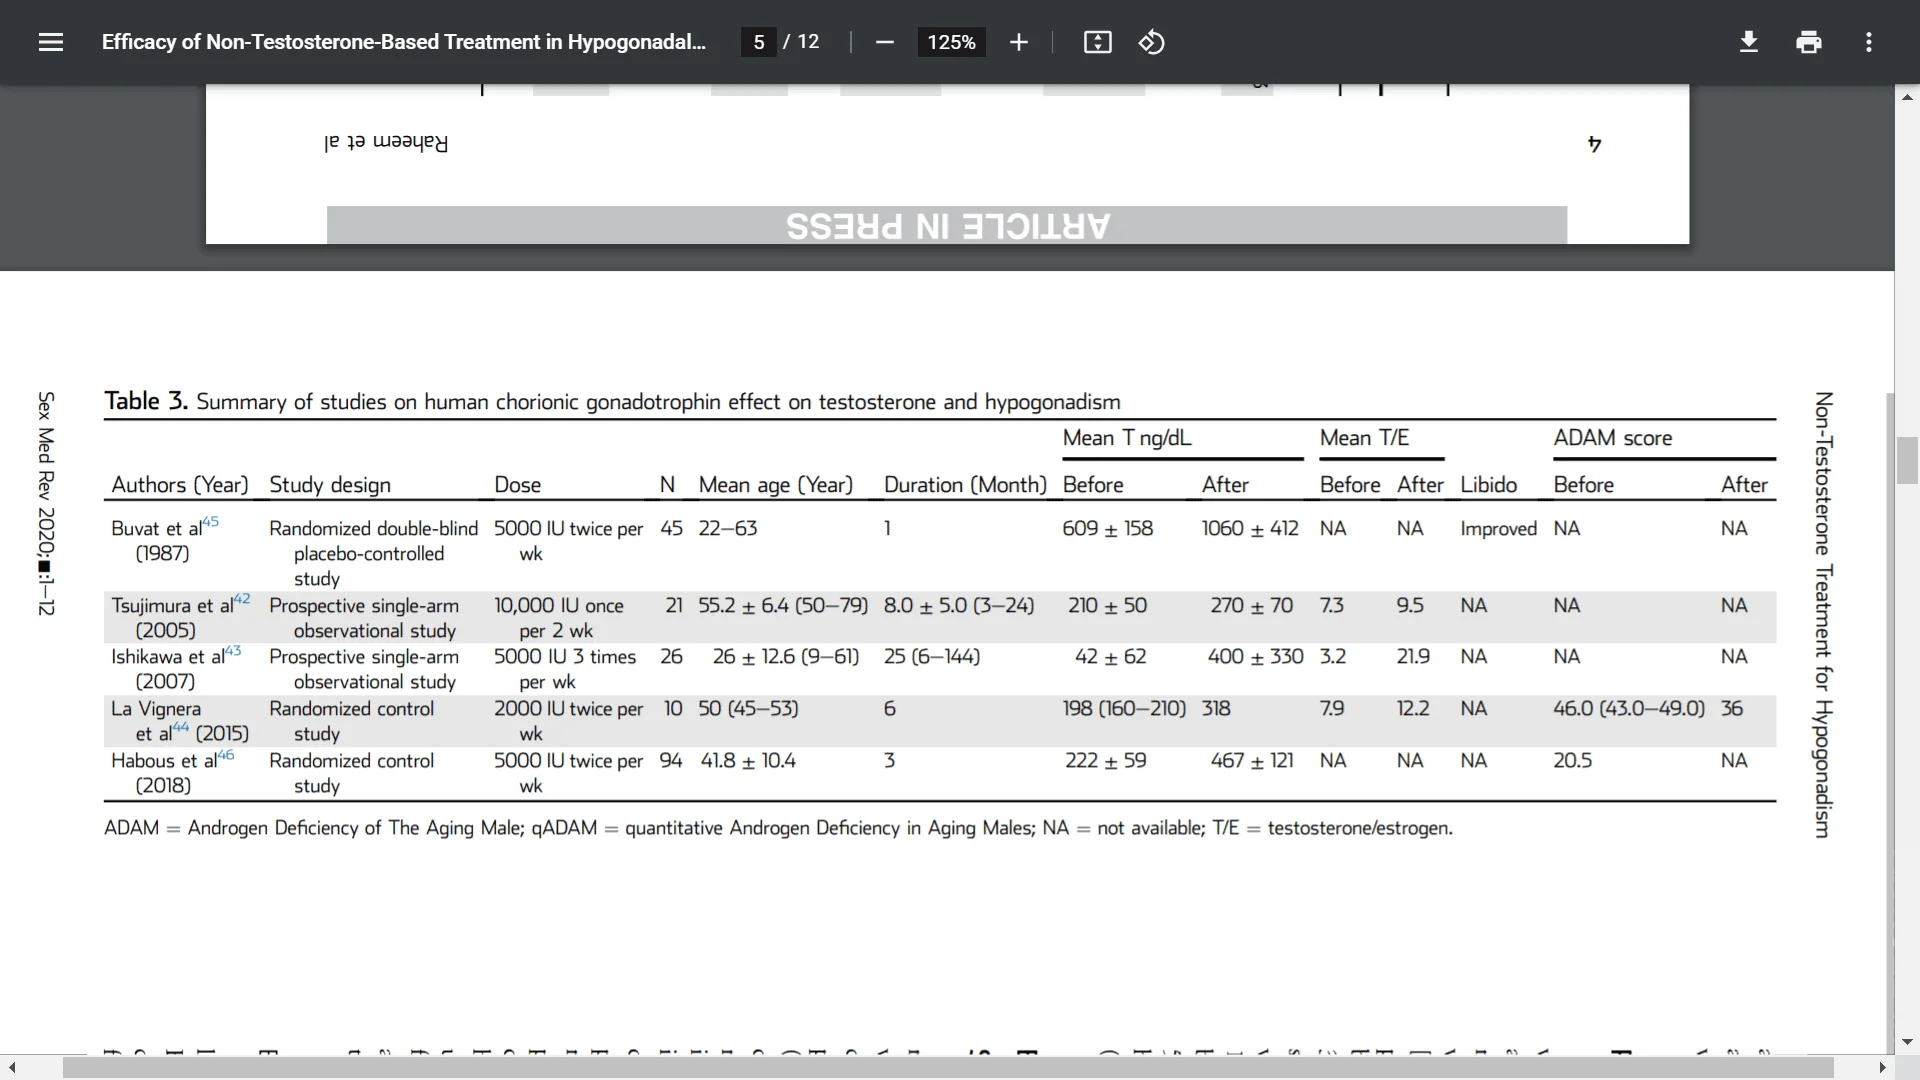1920x1080 pixels.
Task: Click 'Libido' column header
Action: pos(1488,485)
